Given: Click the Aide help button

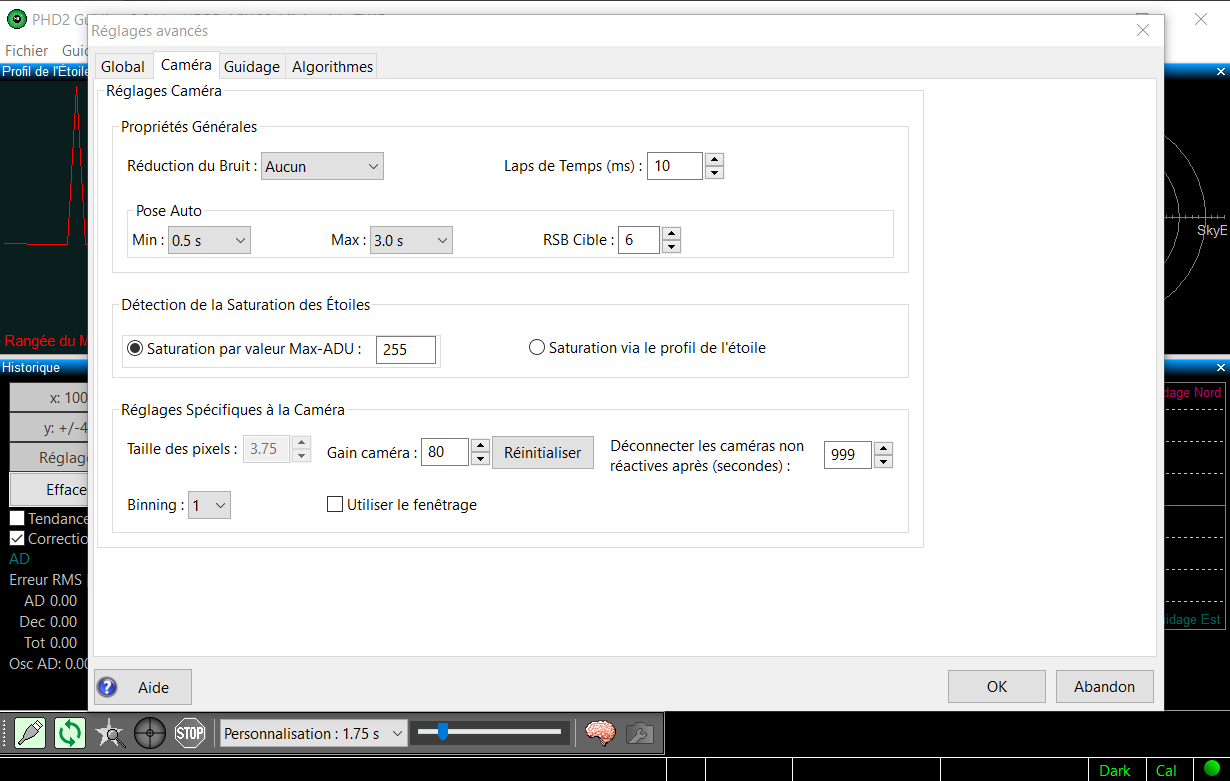Looking at the screenshot, I should pyautogui.click(x=142, y=687).
